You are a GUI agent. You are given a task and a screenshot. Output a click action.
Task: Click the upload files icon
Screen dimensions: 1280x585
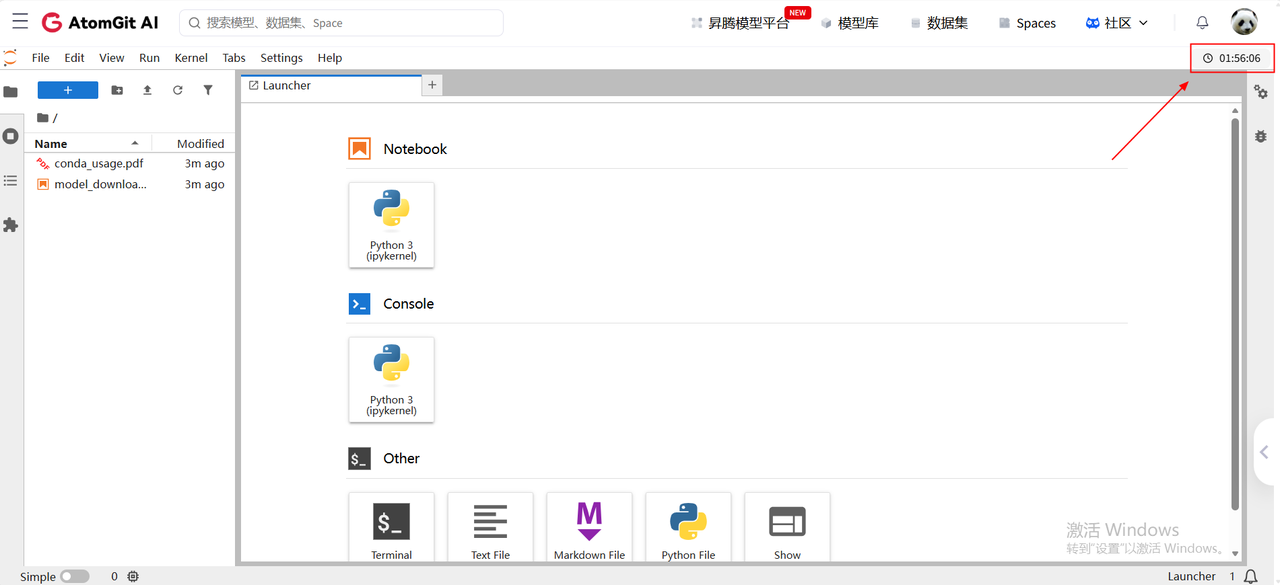[x=147, y=90]
